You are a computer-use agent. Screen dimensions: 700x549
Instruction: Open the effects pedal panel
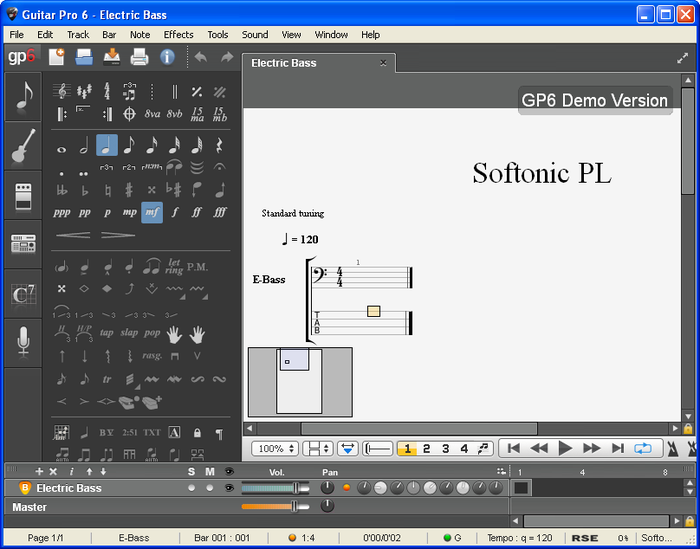pos(23,195)
